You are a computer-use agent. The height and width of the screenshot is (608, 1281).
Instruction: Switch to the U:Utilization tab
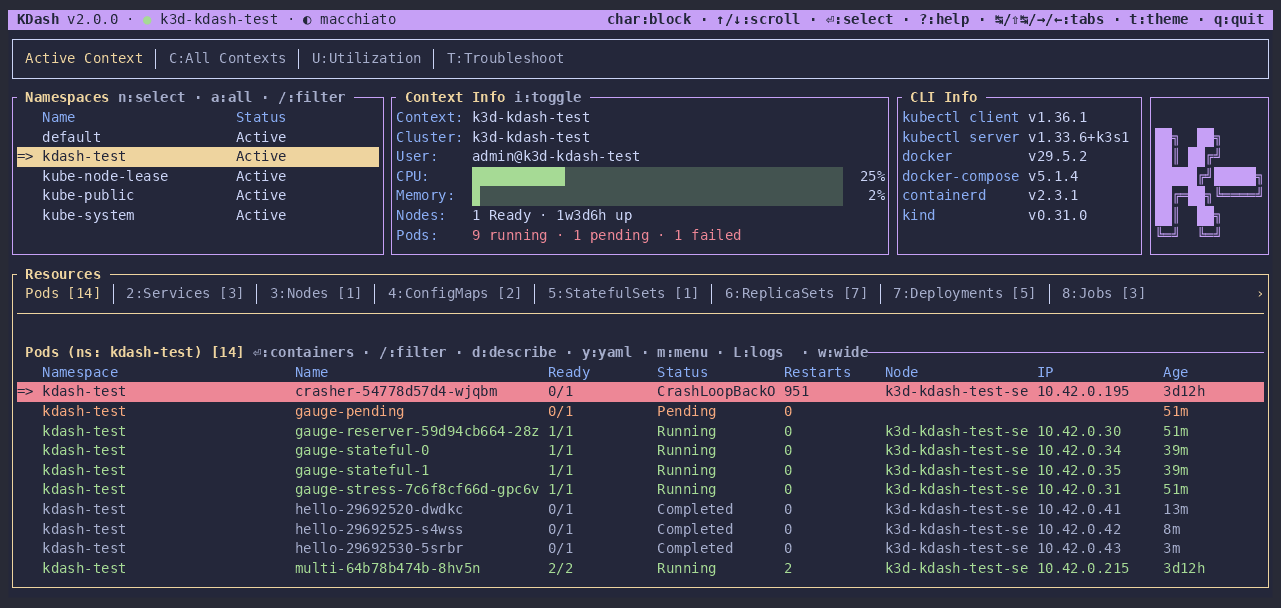pyautogui.click(x=366, y=58)
